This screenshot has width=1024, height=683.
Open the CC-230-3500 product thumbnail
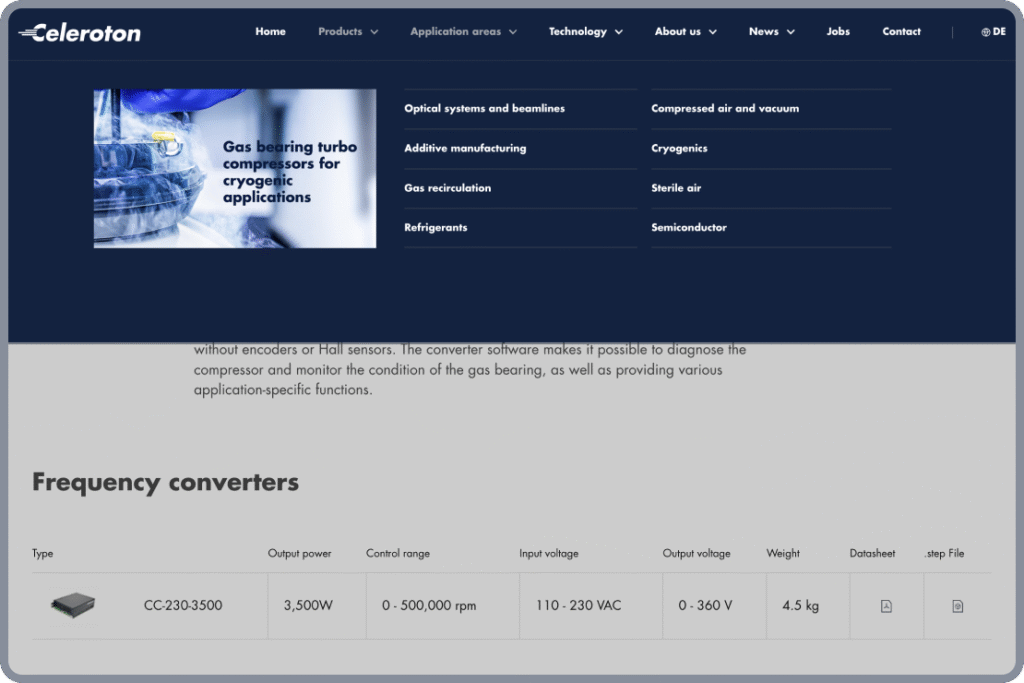pos(72,604)
